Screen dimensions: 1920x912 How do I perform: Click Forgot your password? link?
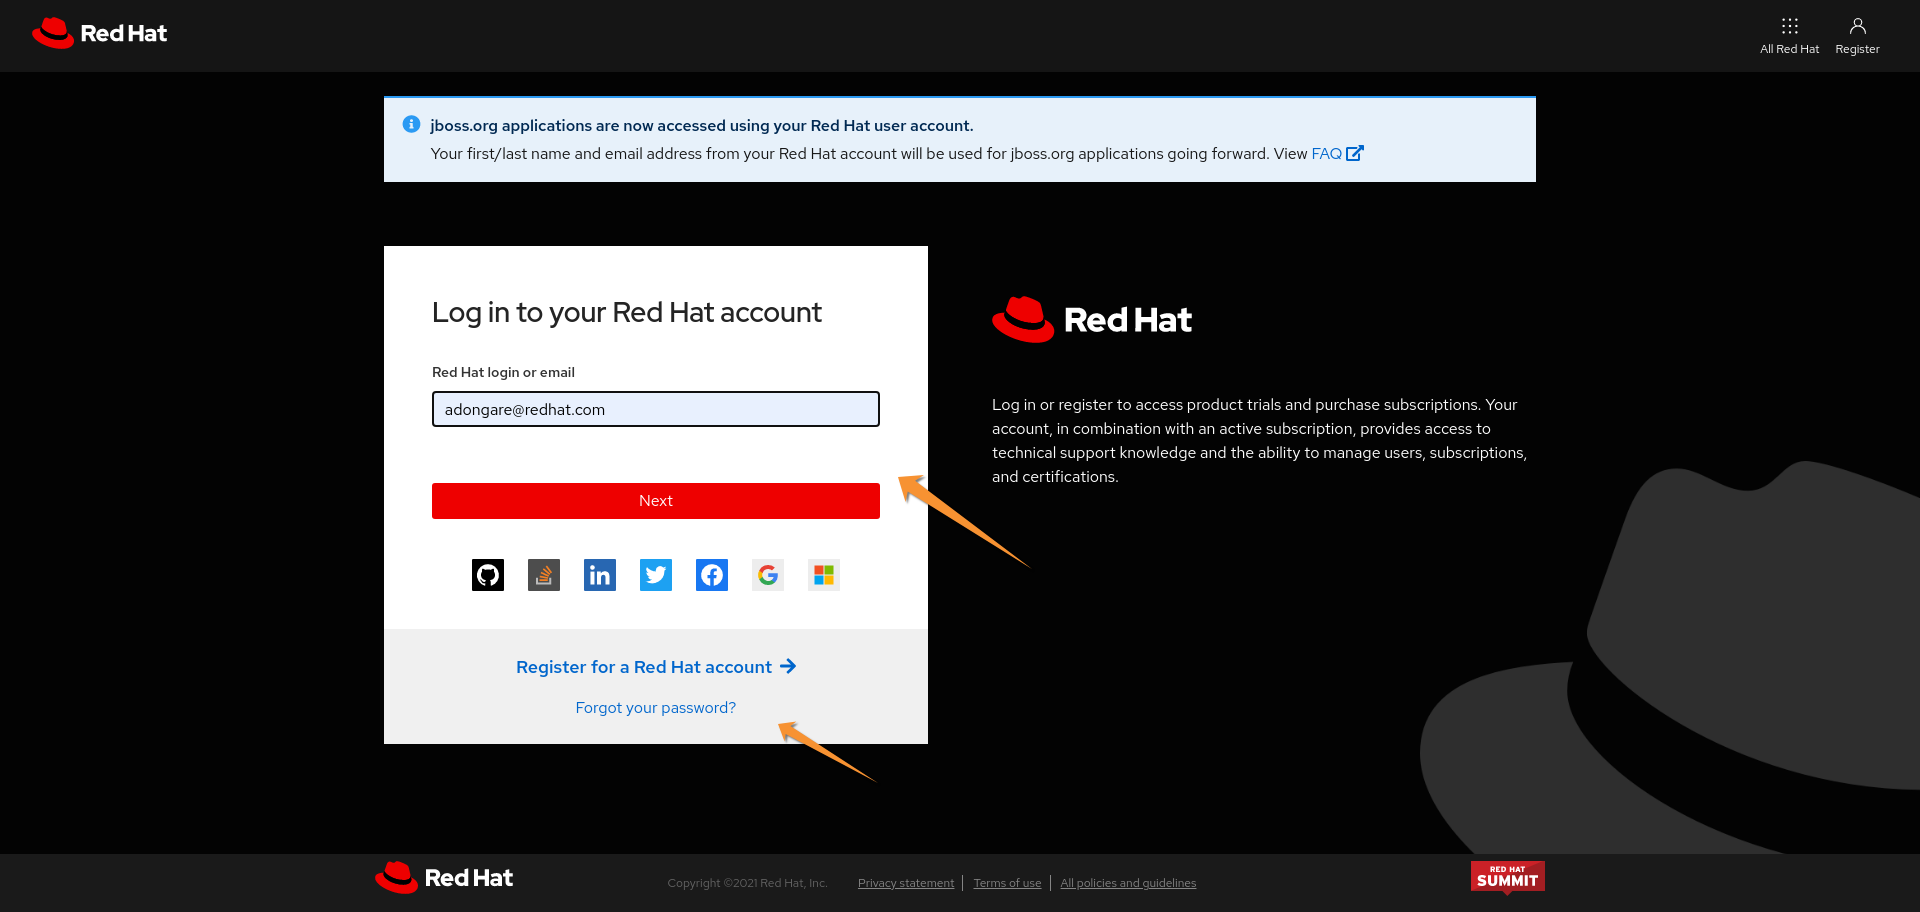[x=656, y=708]
